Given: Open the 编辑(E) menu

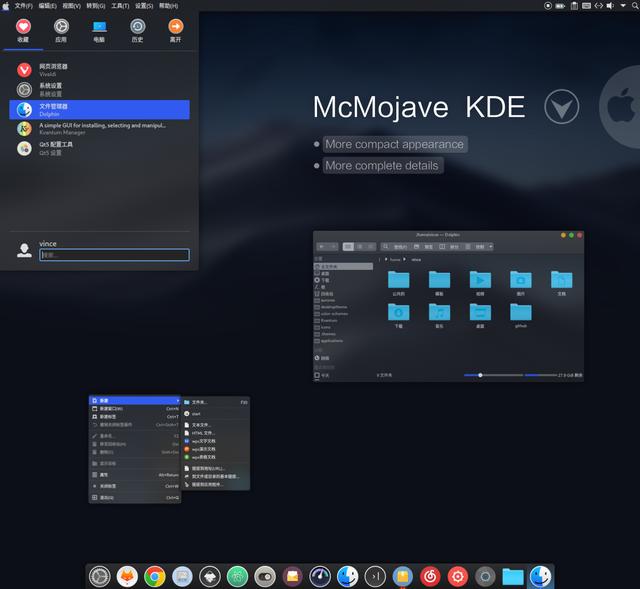Looking at the screenshot, I should [x=47, y=6].
